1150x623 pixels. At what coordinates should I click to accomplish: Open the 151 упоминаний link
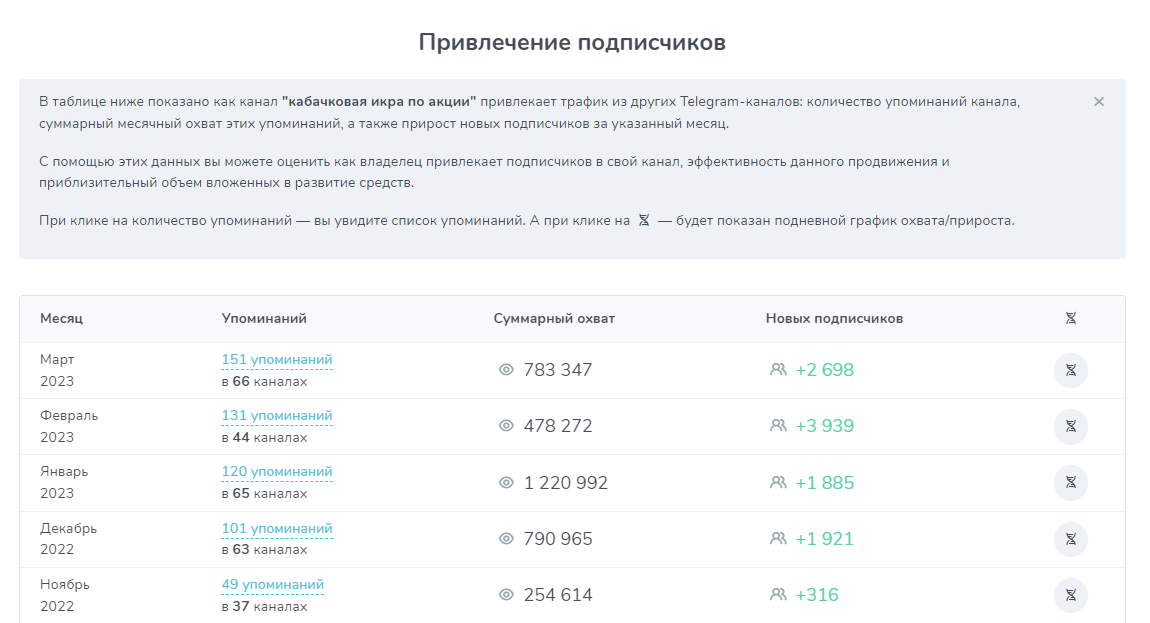277,360
